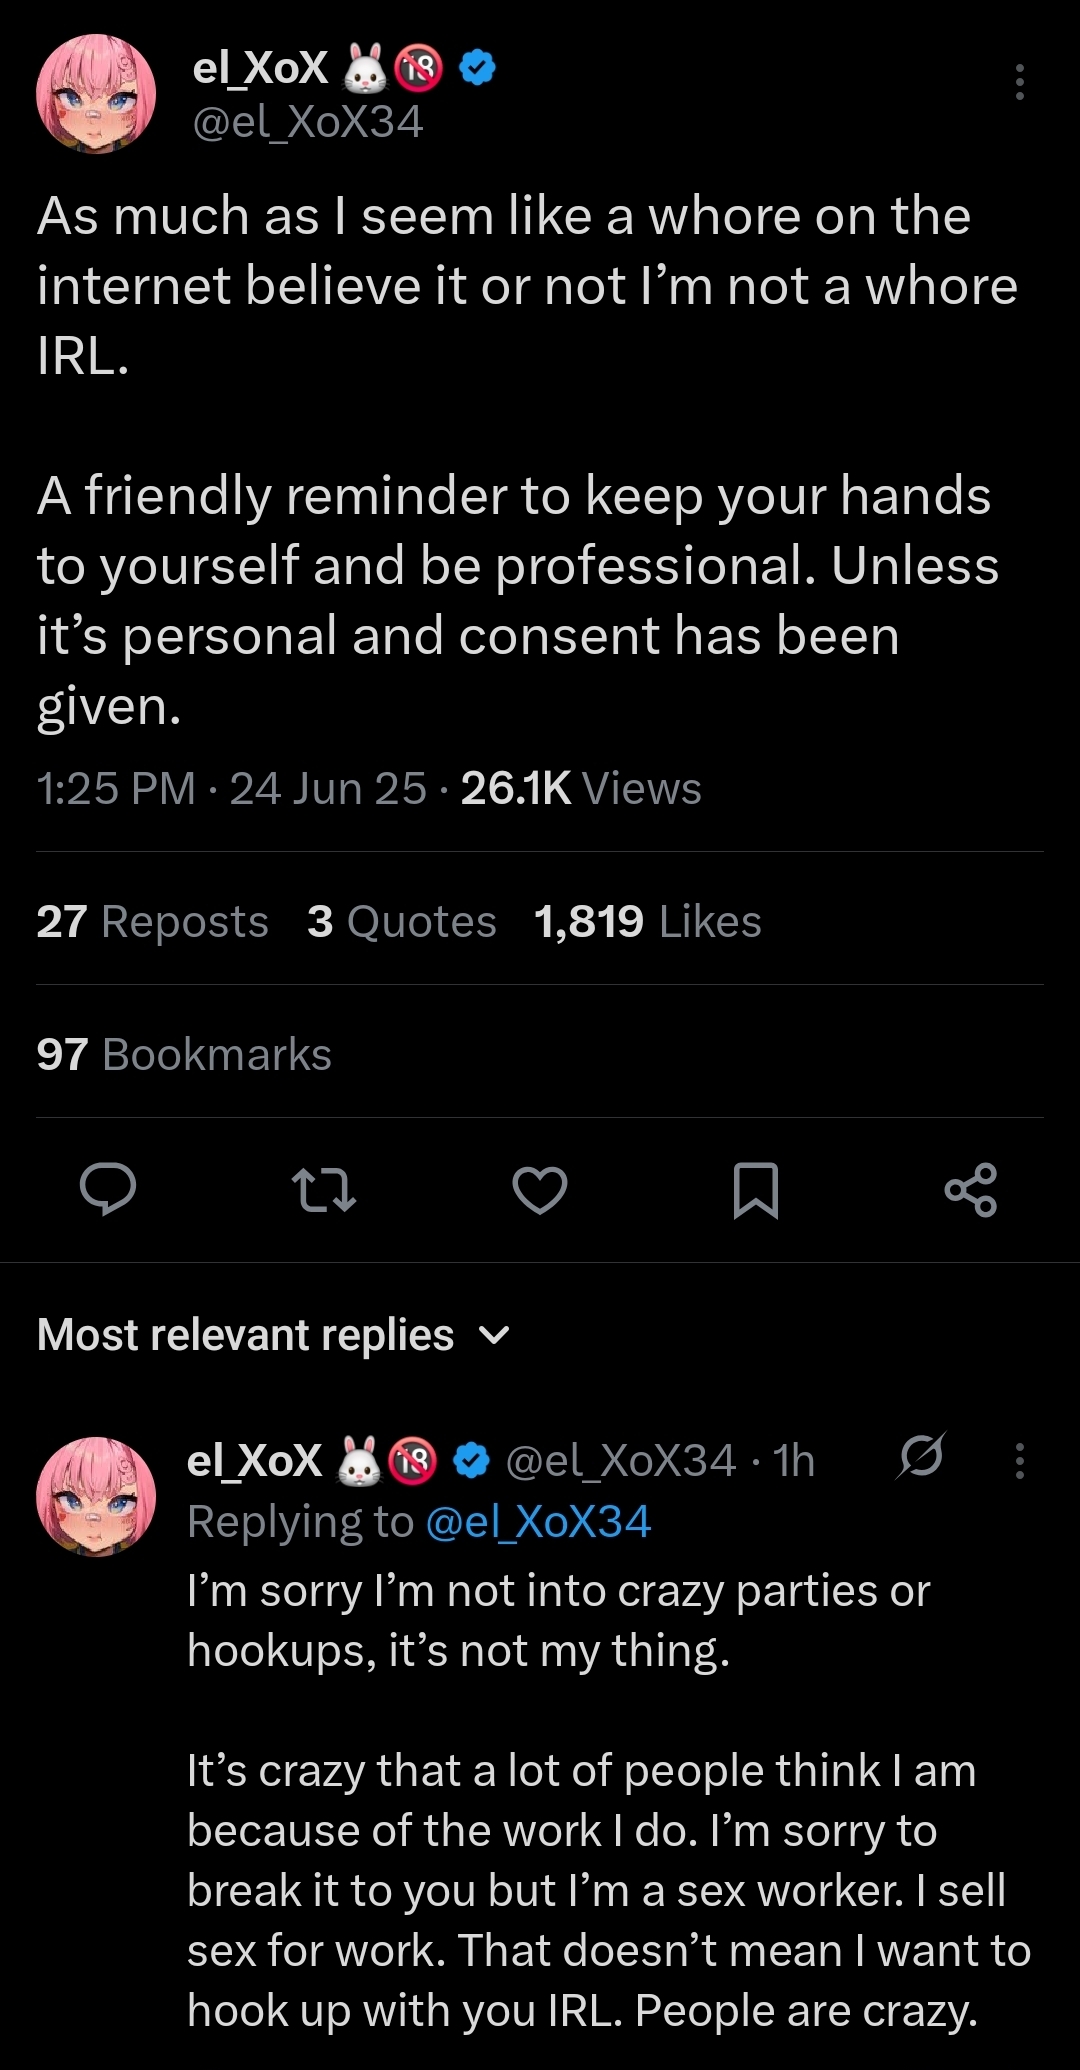Open main post author avatar
The image size is (1080, 2070).
[x=96, y=94]
